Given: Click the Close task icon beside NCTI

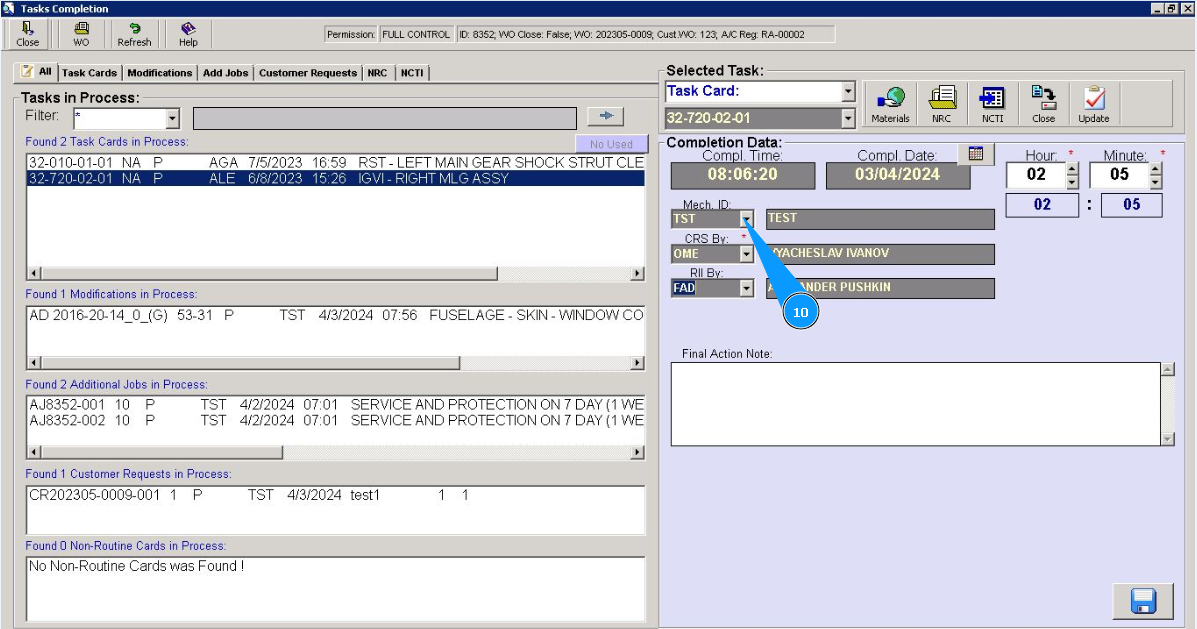Looking at the screenshot, I should pyautogui.click(x=1044, y=104).
